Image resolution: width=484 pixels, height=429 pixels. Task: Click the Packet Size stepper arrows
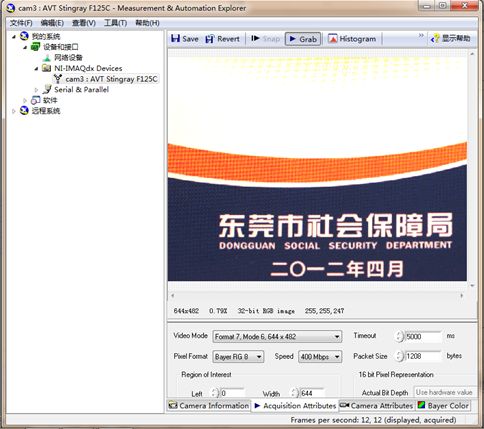click(x=399, y=356)
